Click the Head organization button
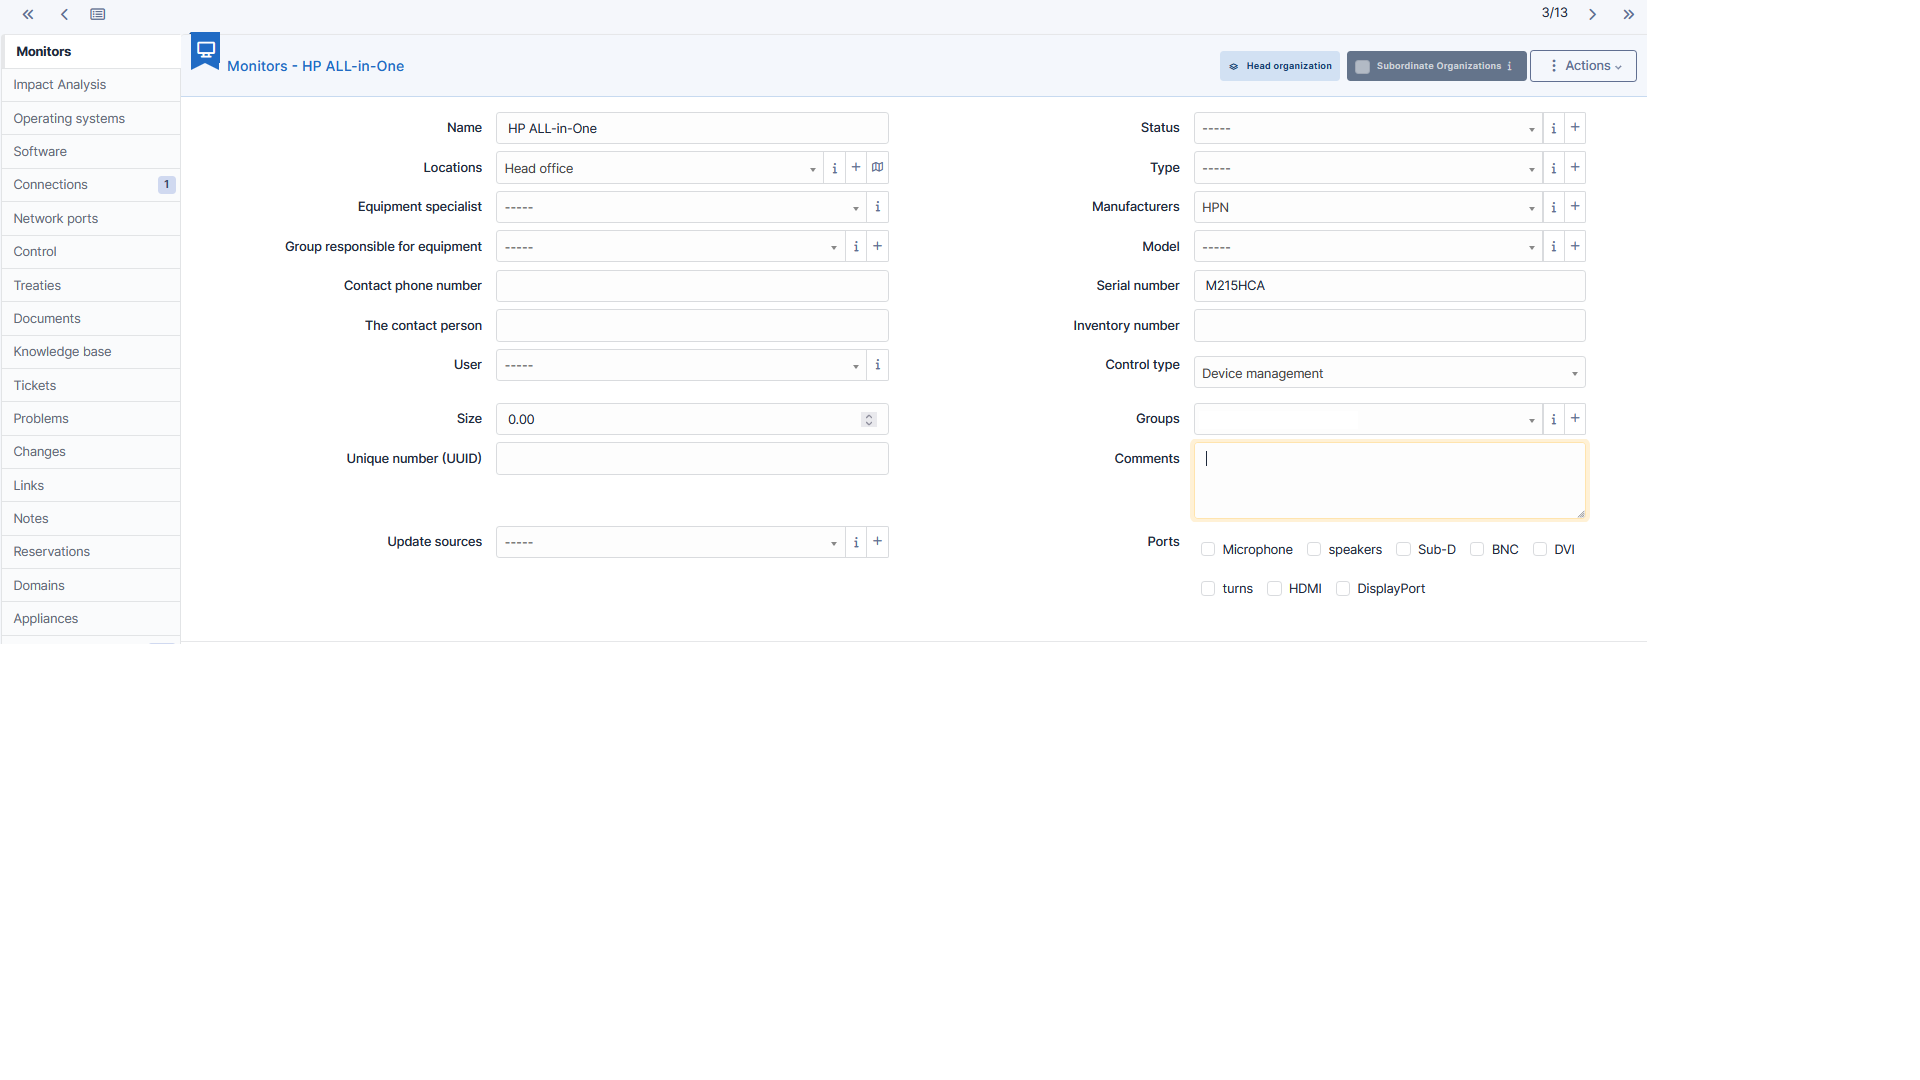The image size is (1920, 1080). pos(1280,66)
